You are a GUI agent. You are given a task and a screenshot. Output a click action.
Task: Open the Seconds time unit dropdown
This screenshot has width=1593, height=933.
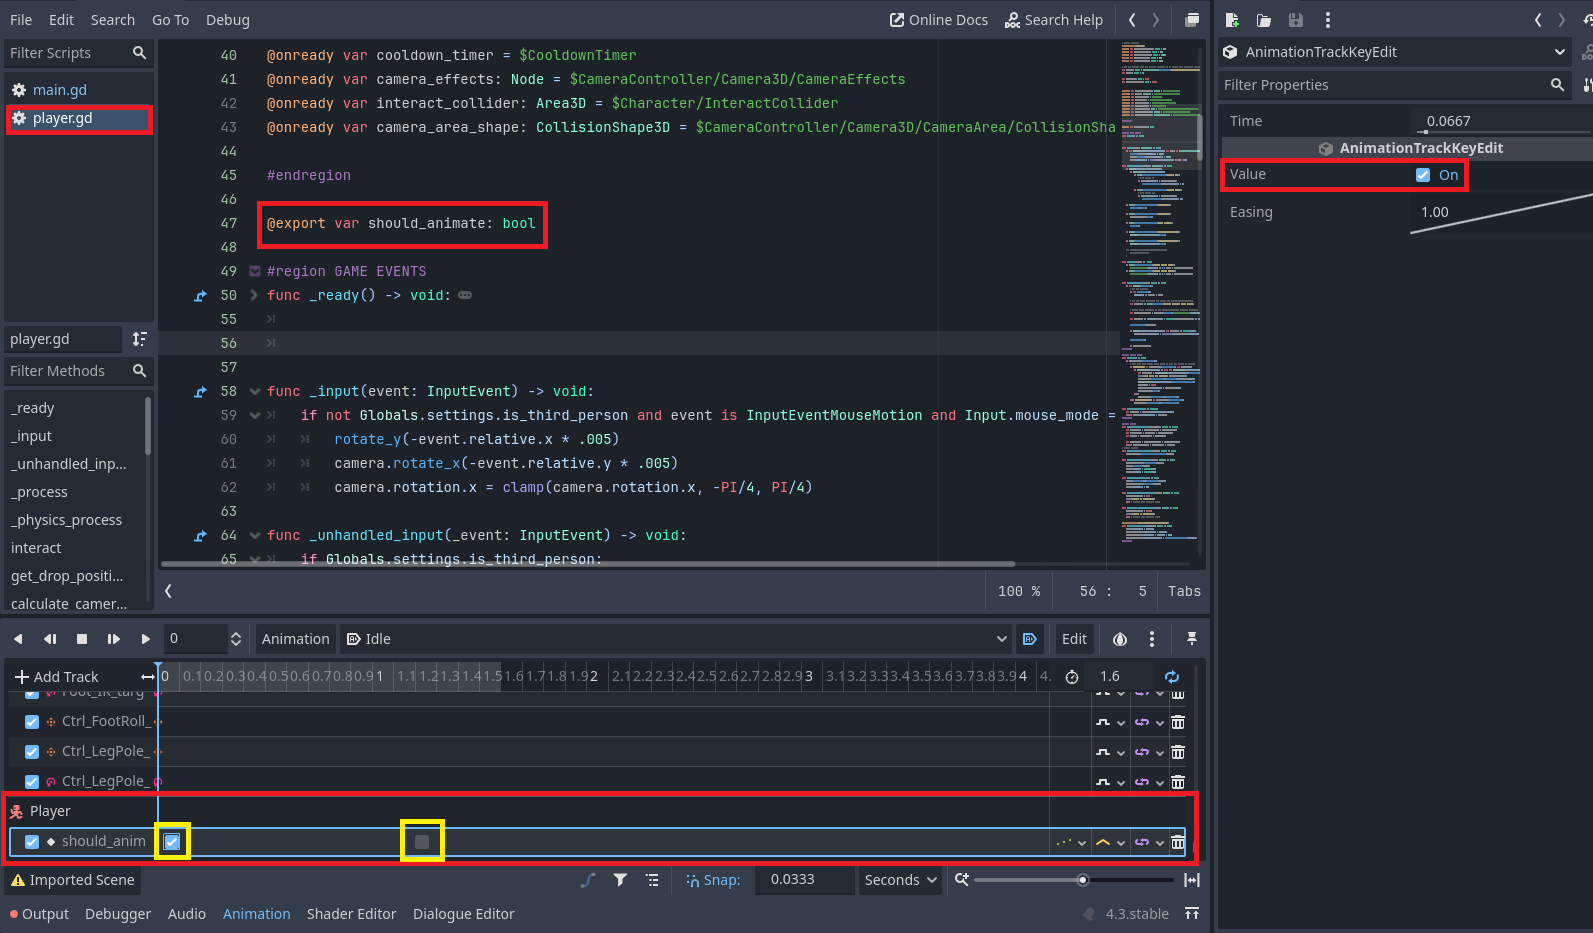click(x=901, y=880)
